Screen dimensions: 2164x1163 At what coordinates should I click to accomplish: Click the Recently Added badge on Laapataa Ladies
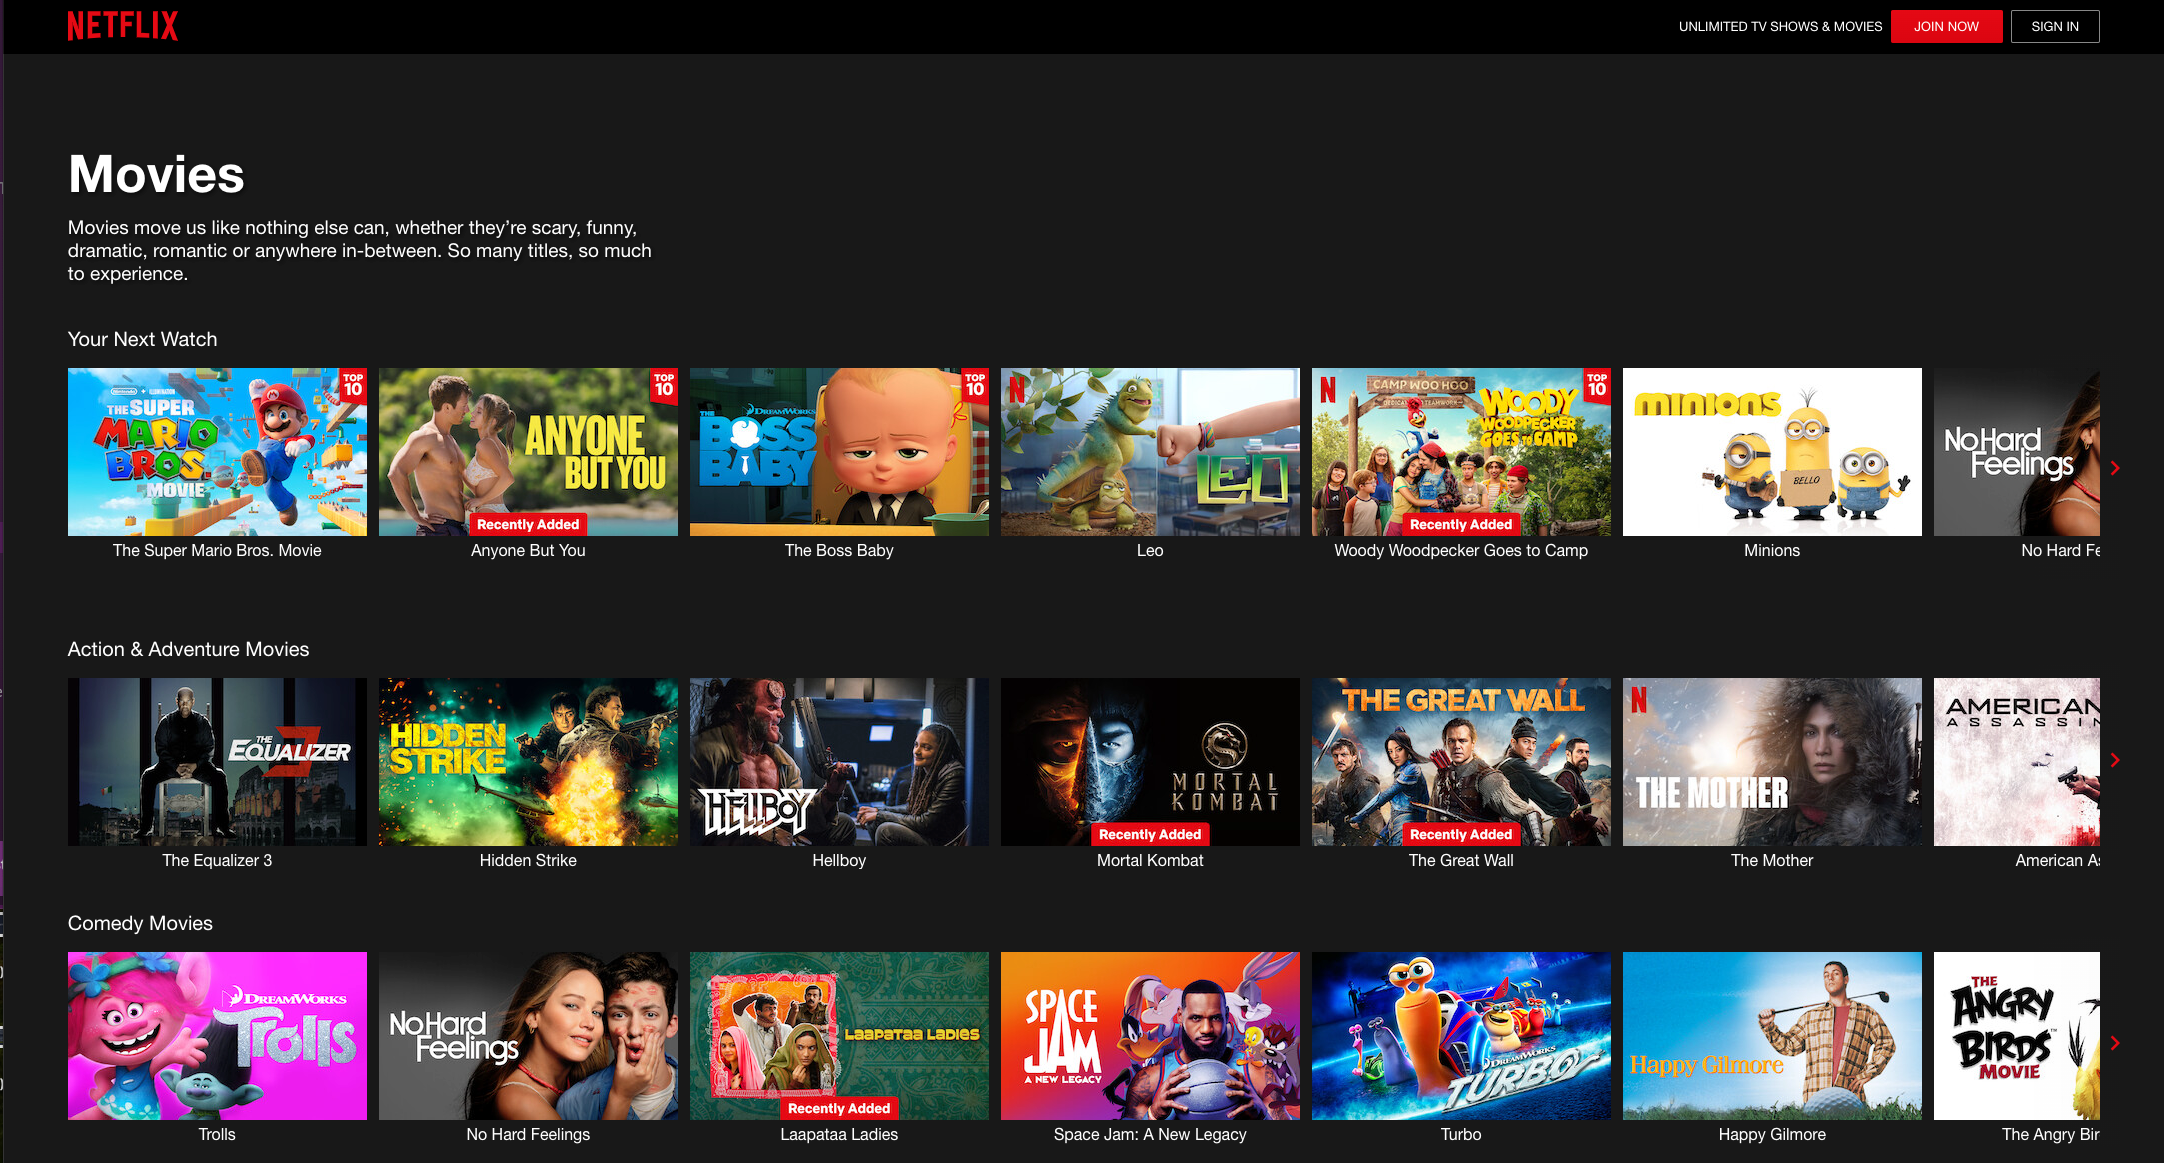point(839,1108)
